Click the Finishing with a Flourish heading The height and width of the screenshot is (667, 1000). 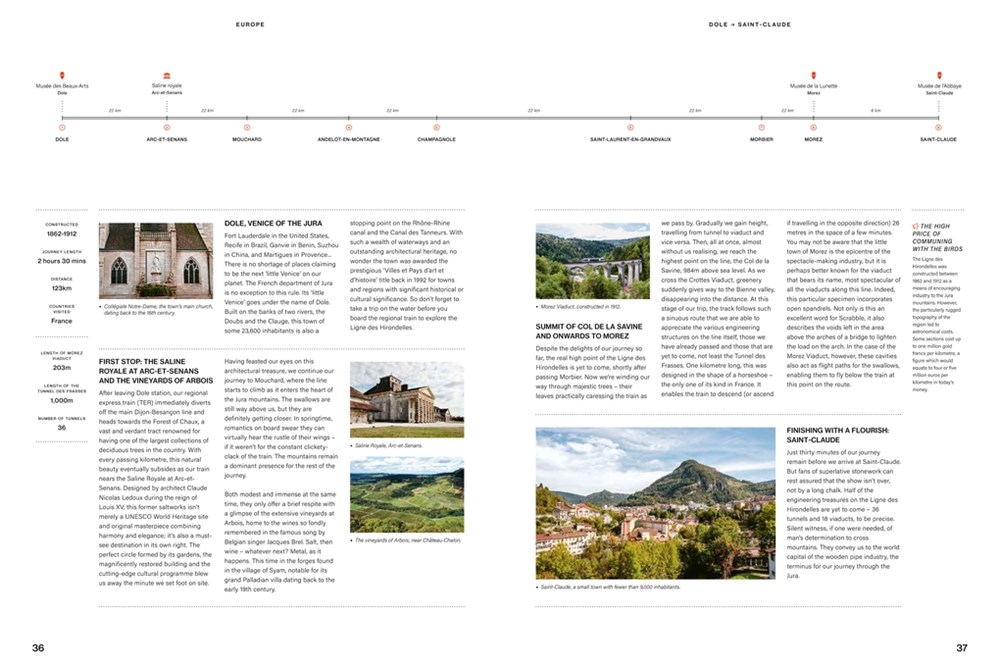coord(837,435)
